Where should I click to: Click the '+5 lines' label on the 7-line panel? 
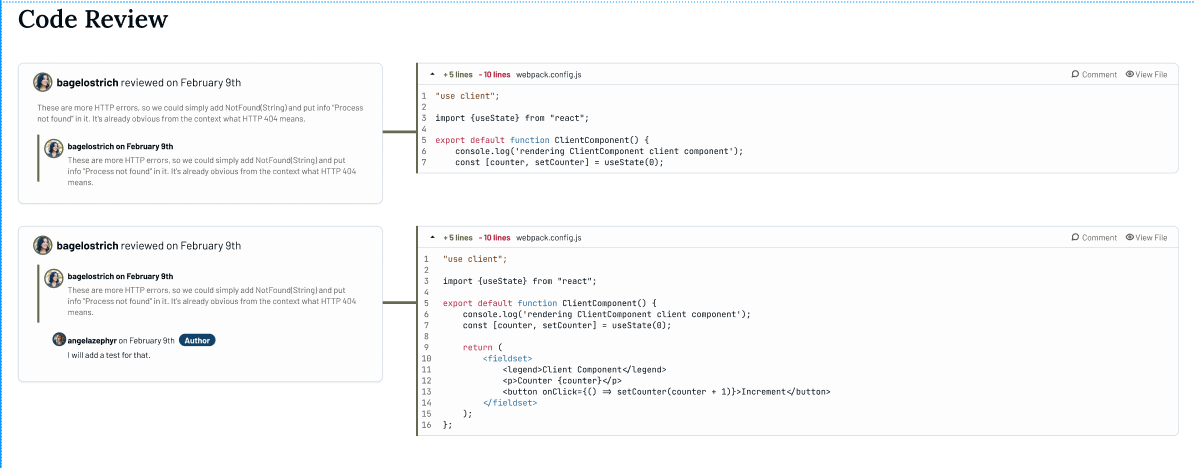(x=457, y=75)
